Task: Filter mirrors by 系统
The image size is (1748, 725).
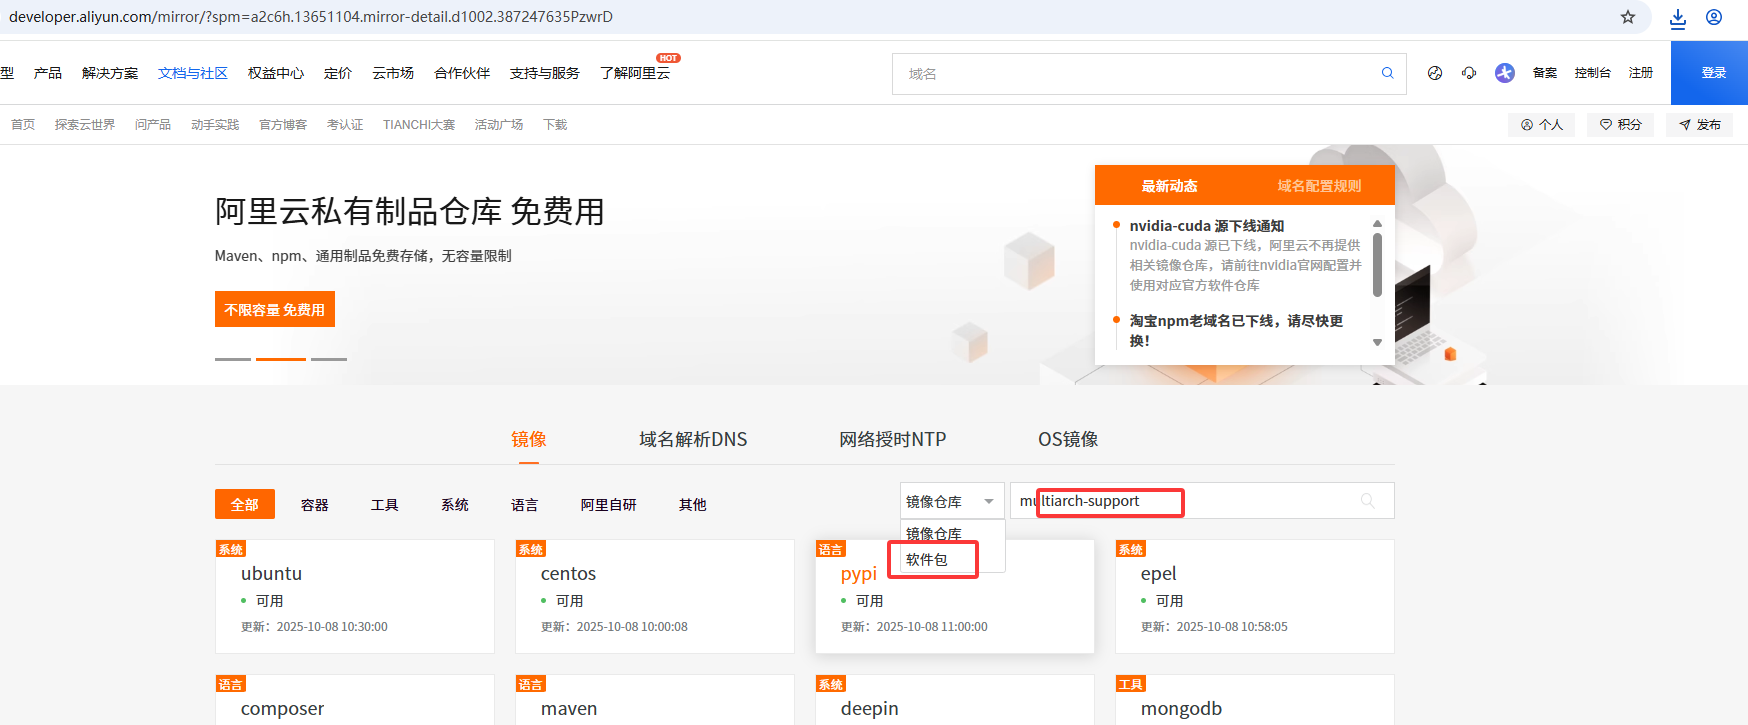Action: (455, 505)
